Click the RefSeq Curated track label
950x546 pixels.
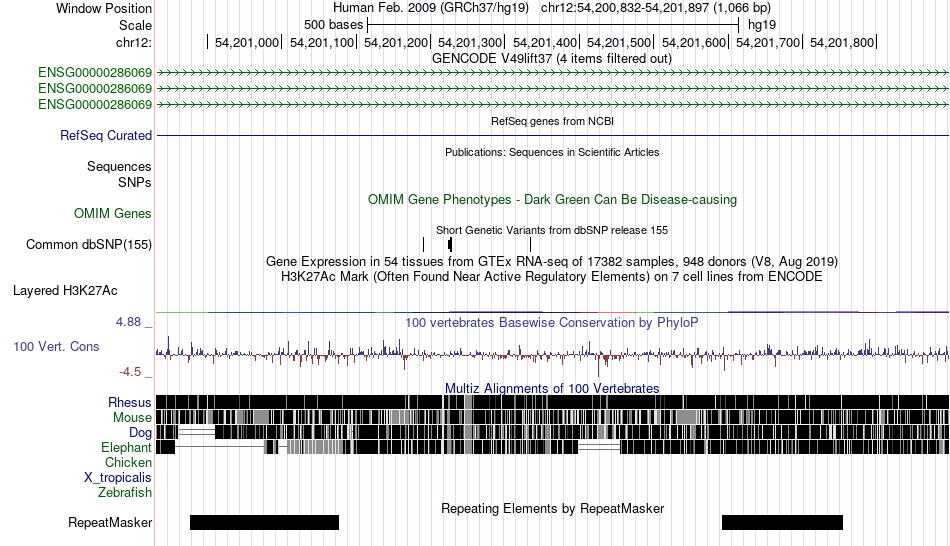click(105, 135)
